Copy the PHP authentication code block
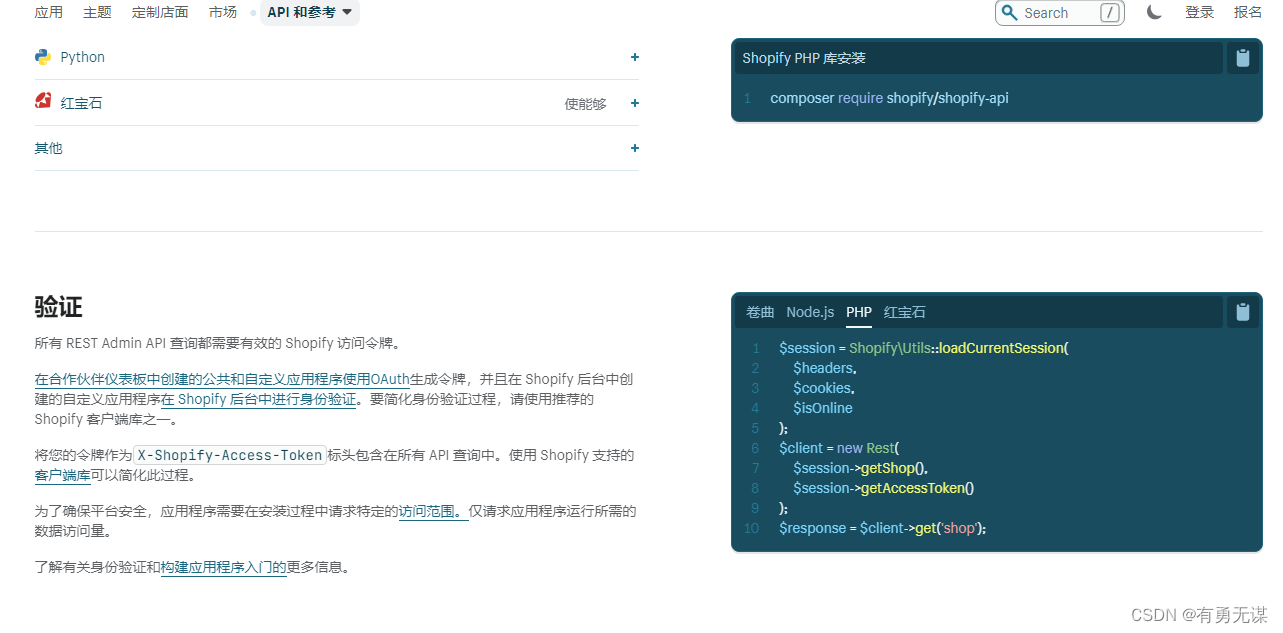The width and height of the screenshot is (1283, 633). tap(1243, 312)
